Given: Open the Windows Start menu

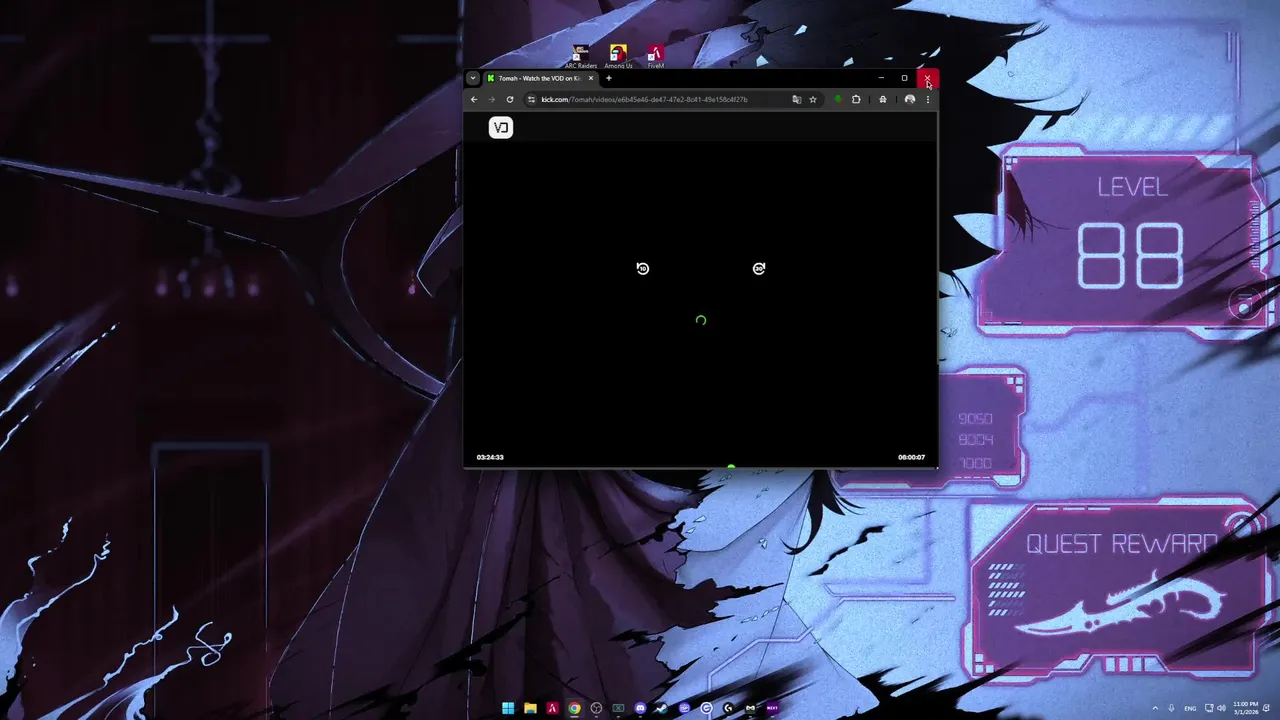Looking at the screenshot, I should tap(508, 708).
